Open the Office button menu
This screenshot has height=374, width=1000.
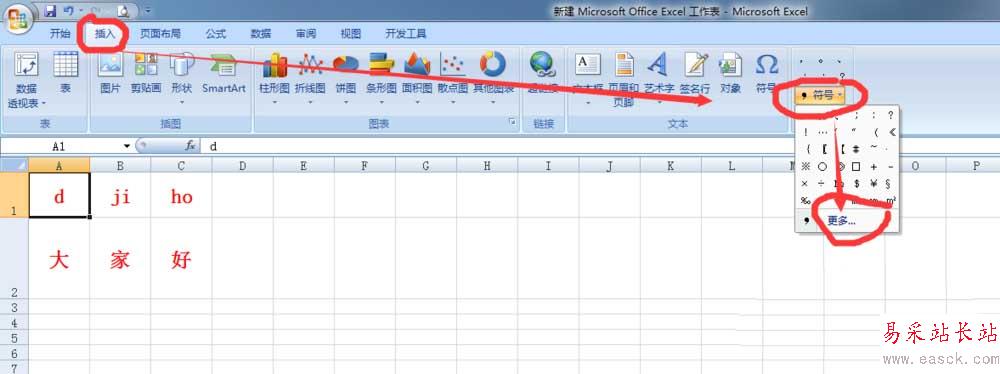point(18,20)
